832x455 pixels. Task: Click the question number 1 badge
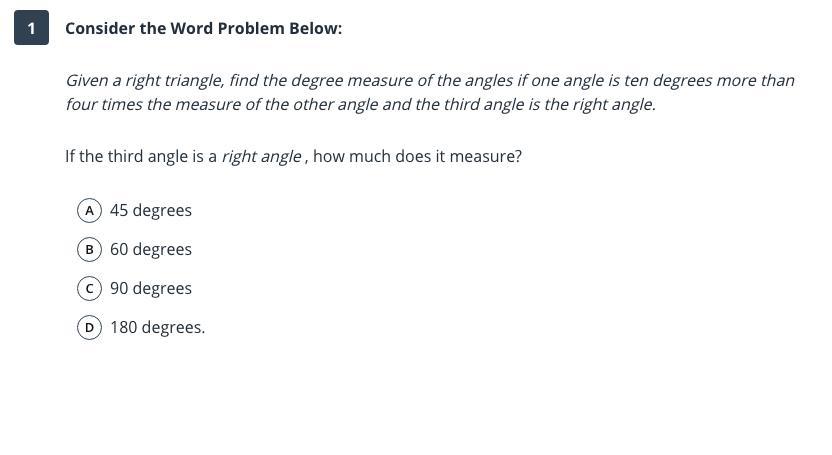click(x=31, y=28)
